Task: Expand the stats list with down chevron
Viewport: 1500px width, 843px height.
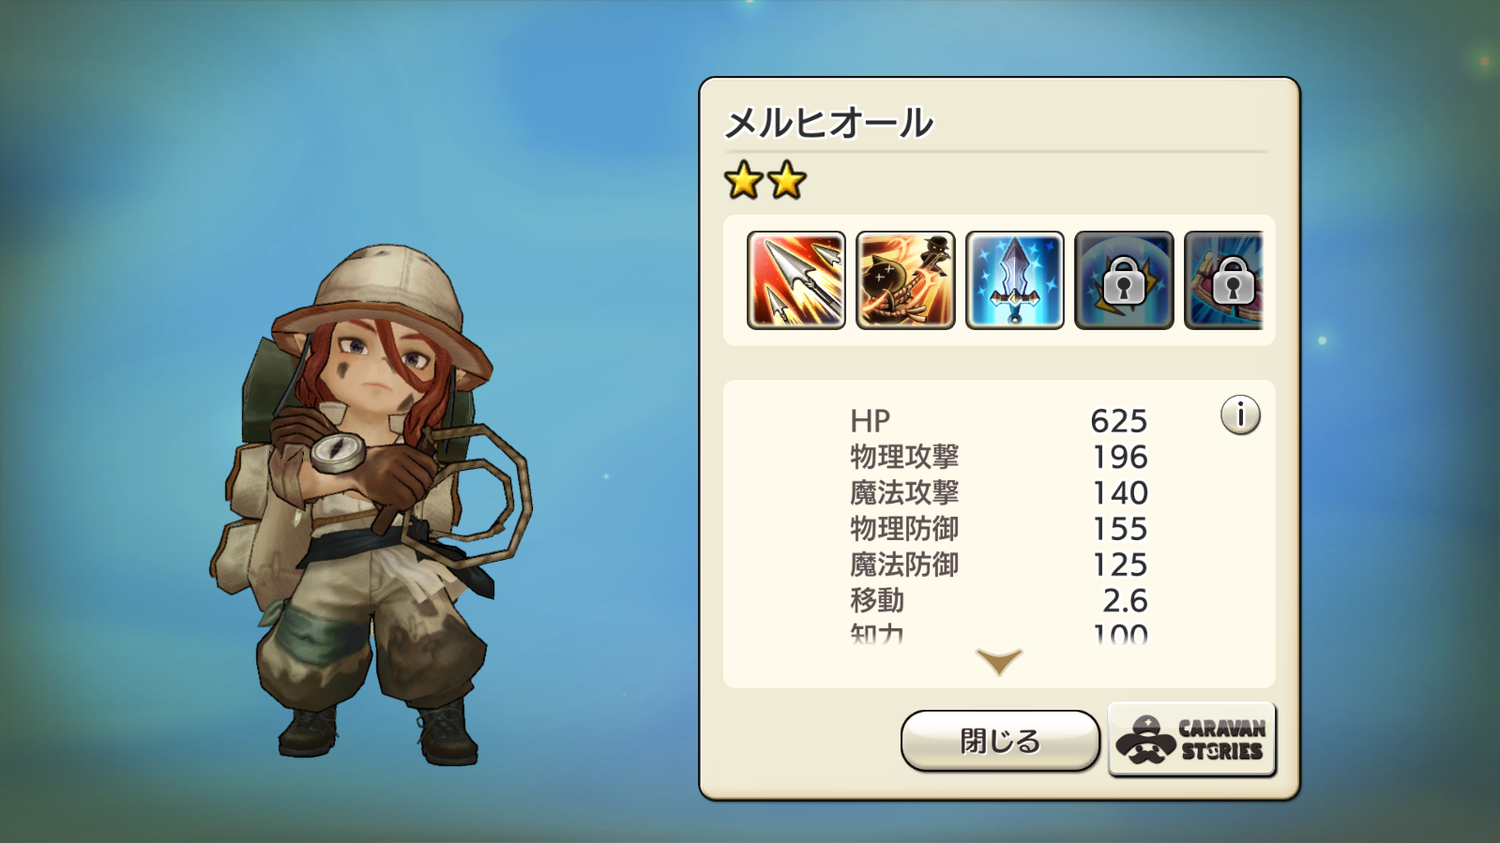Action: tap(999, 661)
